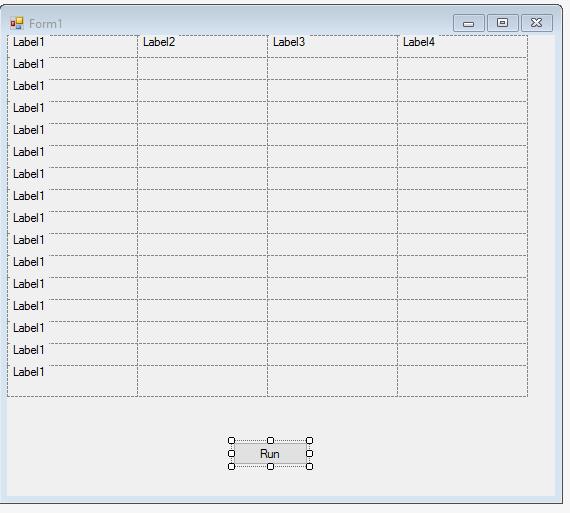Click the right-middle resize handle of Run button
Screen dimensions: 570x513
tap(309, 453)
